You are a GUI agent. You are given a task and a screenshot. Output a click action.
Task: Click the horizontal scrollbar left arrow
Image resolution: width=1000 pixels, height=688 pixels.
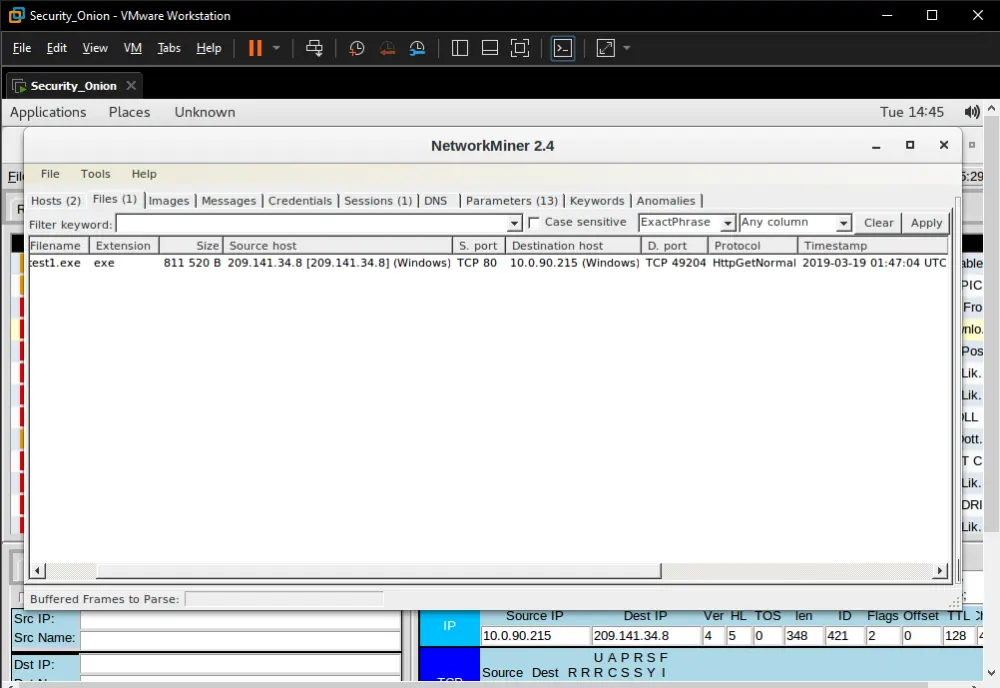click(x=38, y=571)
